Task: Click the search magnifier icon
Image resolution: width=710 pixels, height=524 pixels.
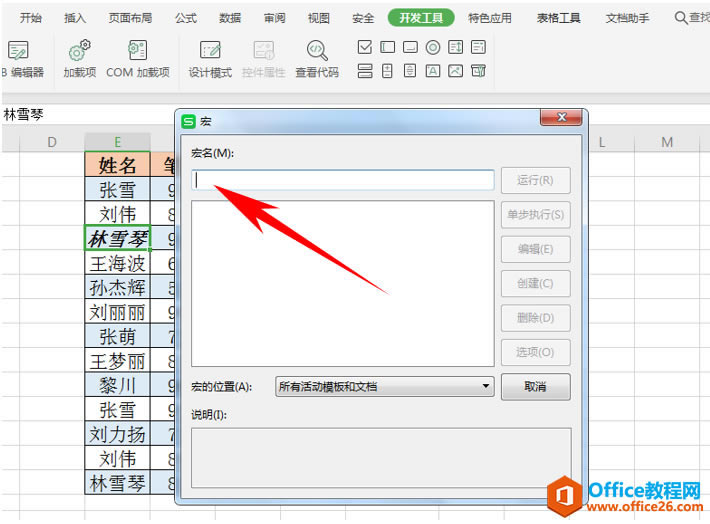Action: pos(681,18)
